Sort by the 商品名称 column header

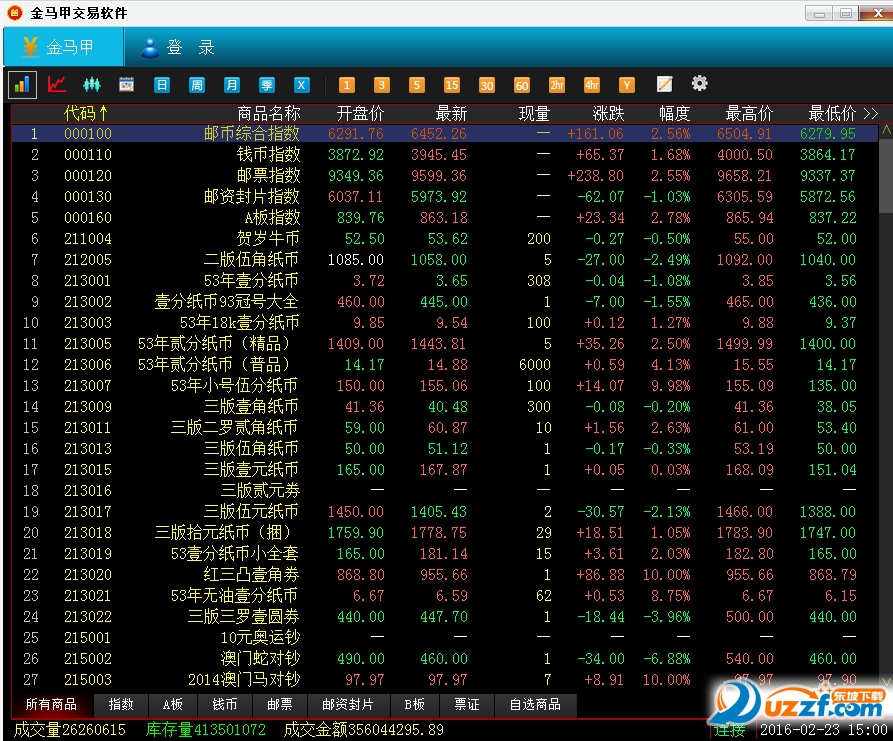(x=268, y=113)
